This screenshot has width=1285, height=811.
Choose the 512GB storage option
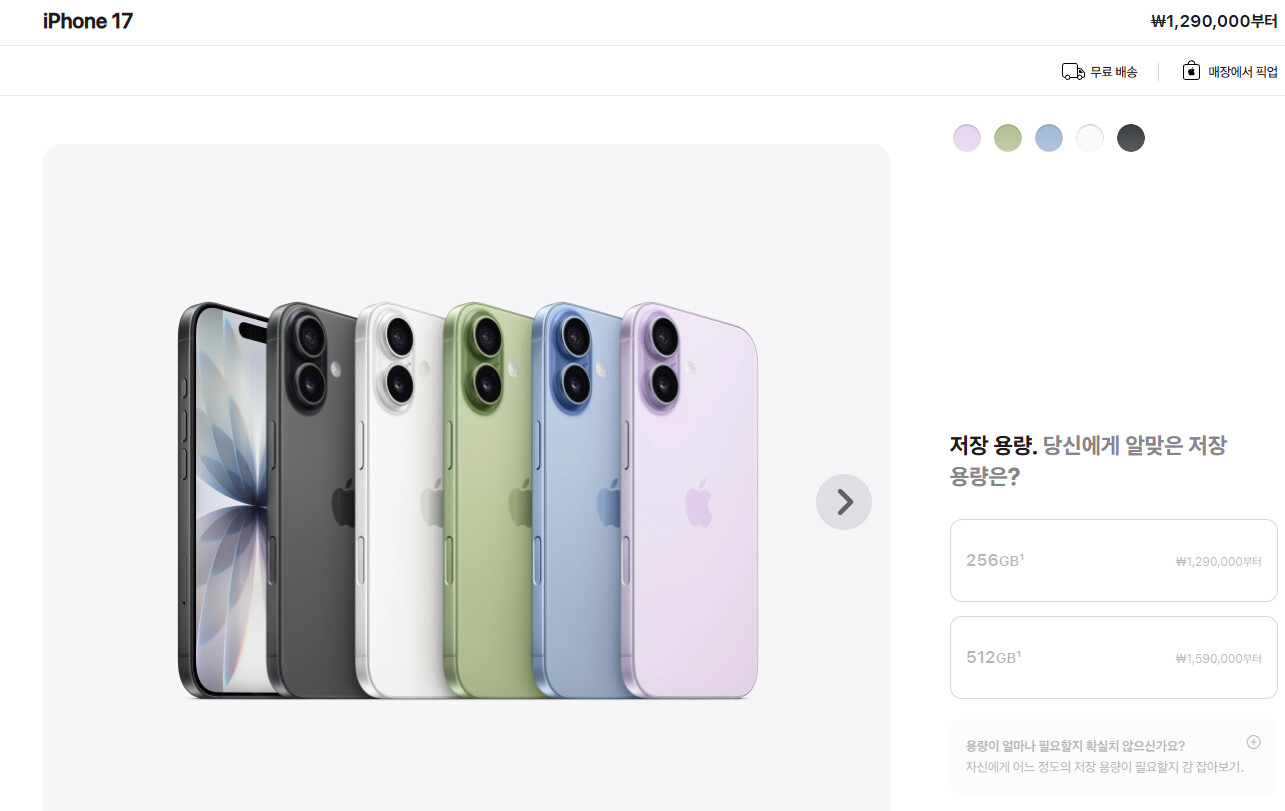pos(1114,657)
